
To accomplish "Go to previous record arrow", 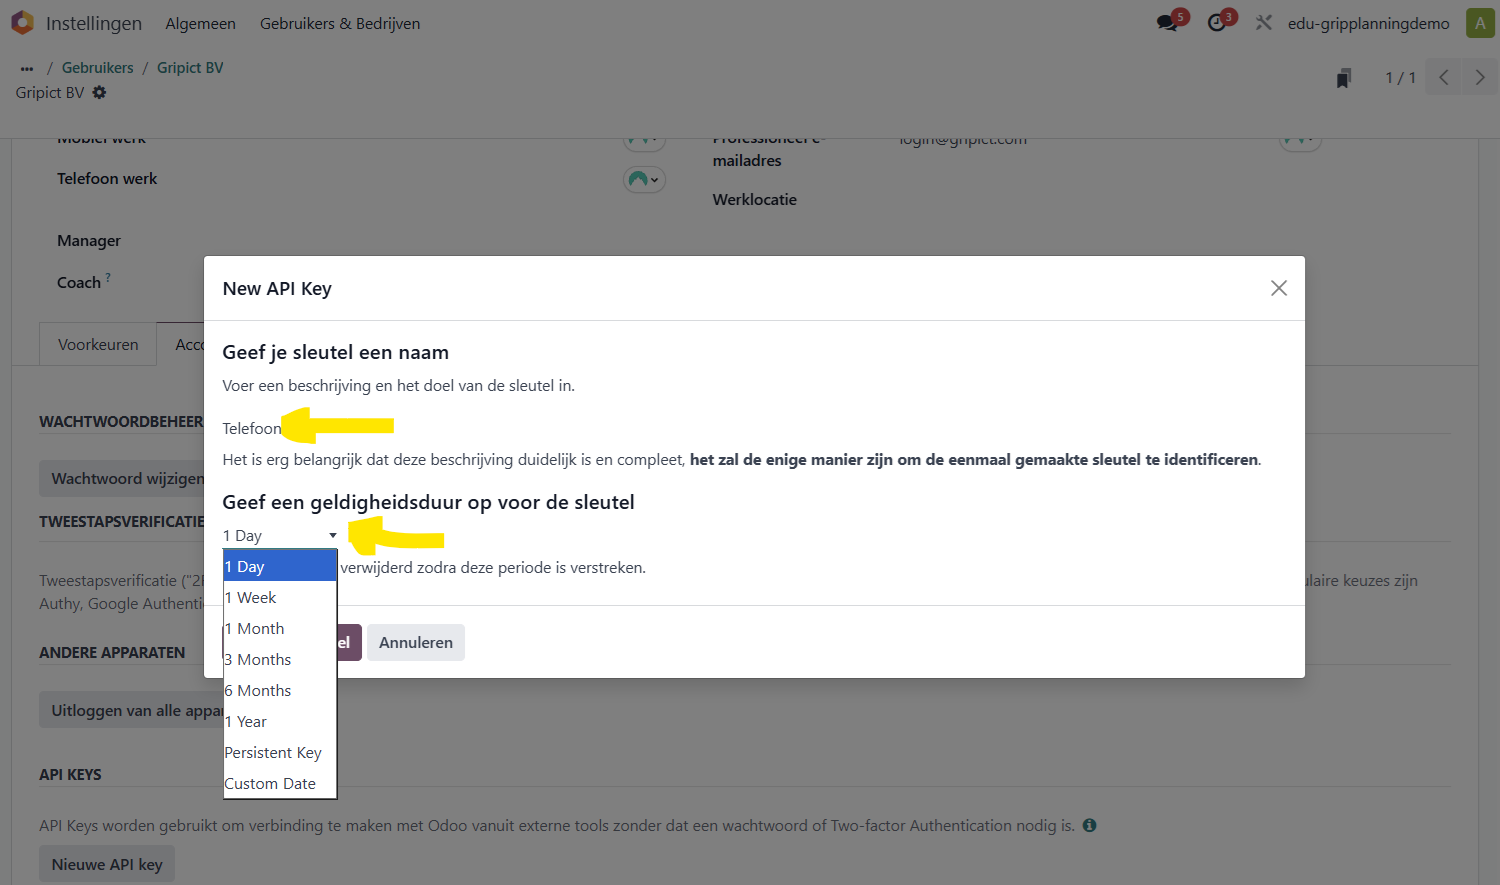I will click(x=1444, y=77).
